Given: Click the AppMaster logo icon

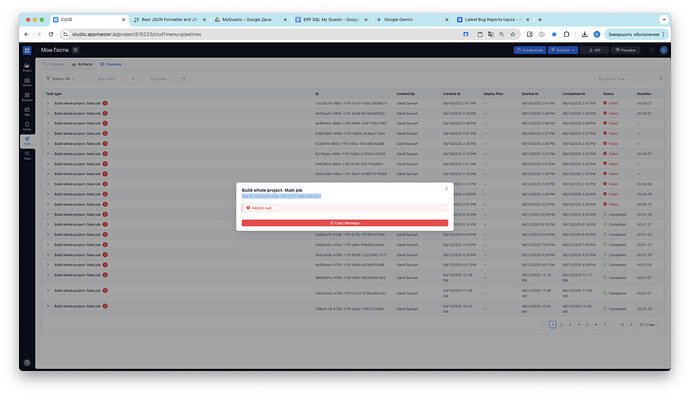Looking at the screenshot, I should [27, 50].
